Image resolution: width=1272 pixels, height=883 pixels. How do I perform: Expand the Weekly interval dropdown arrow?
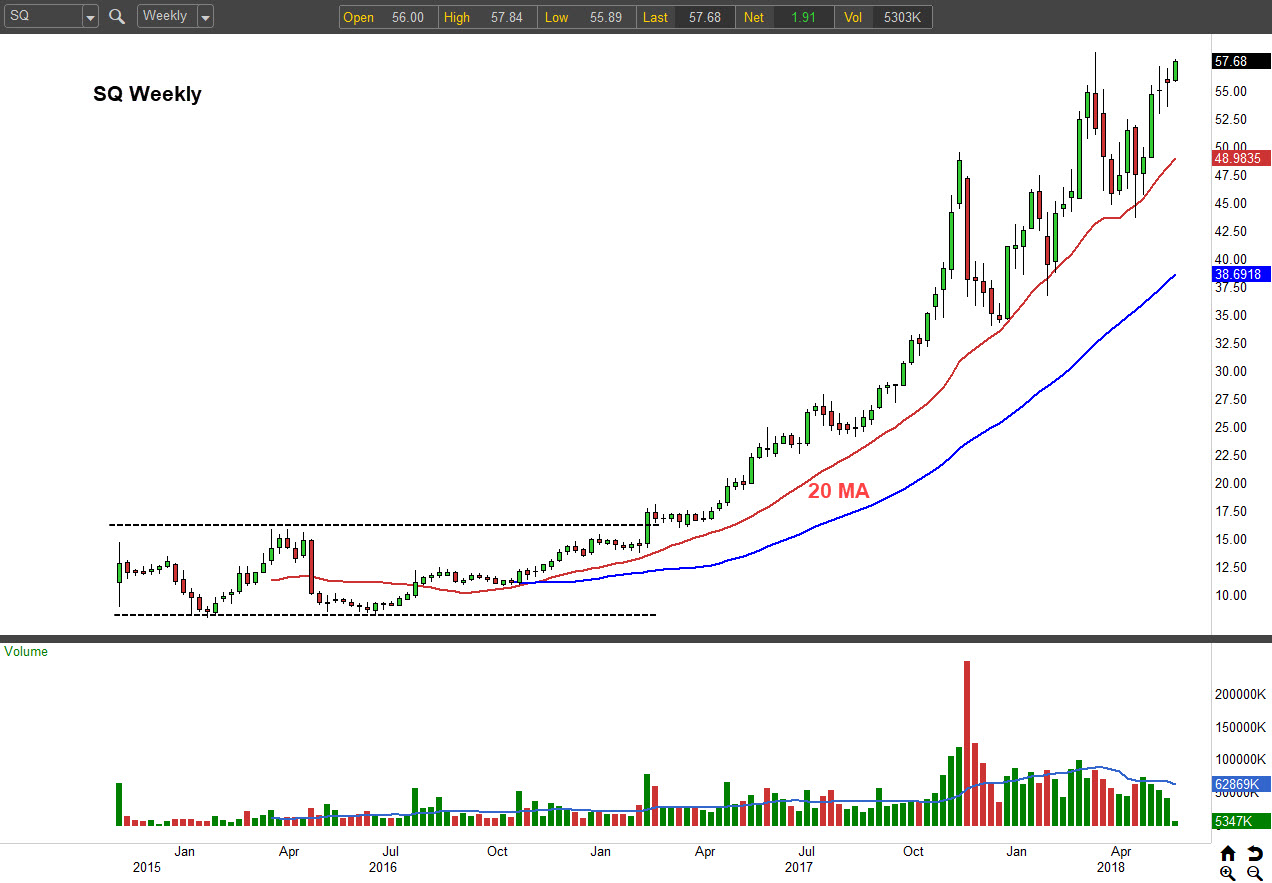coord(205,17)
